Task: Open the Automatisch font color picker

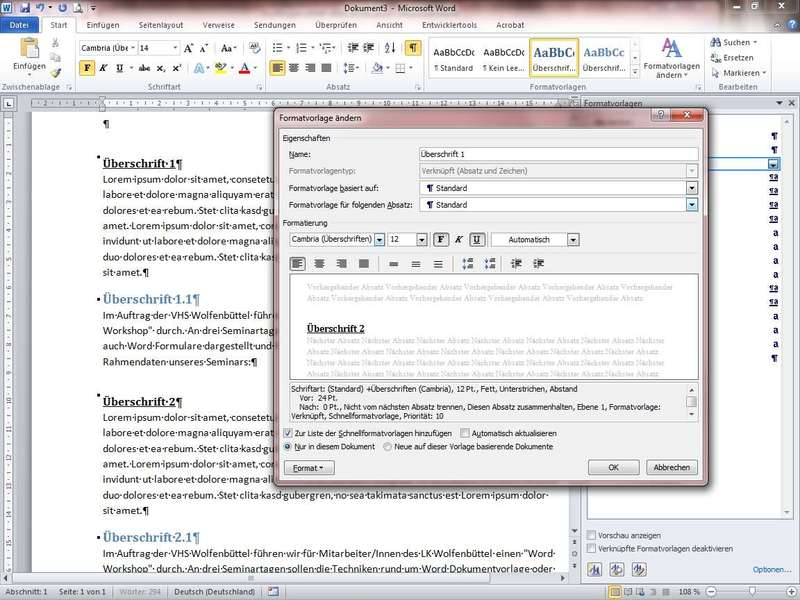Action: (x=573, y=240)
